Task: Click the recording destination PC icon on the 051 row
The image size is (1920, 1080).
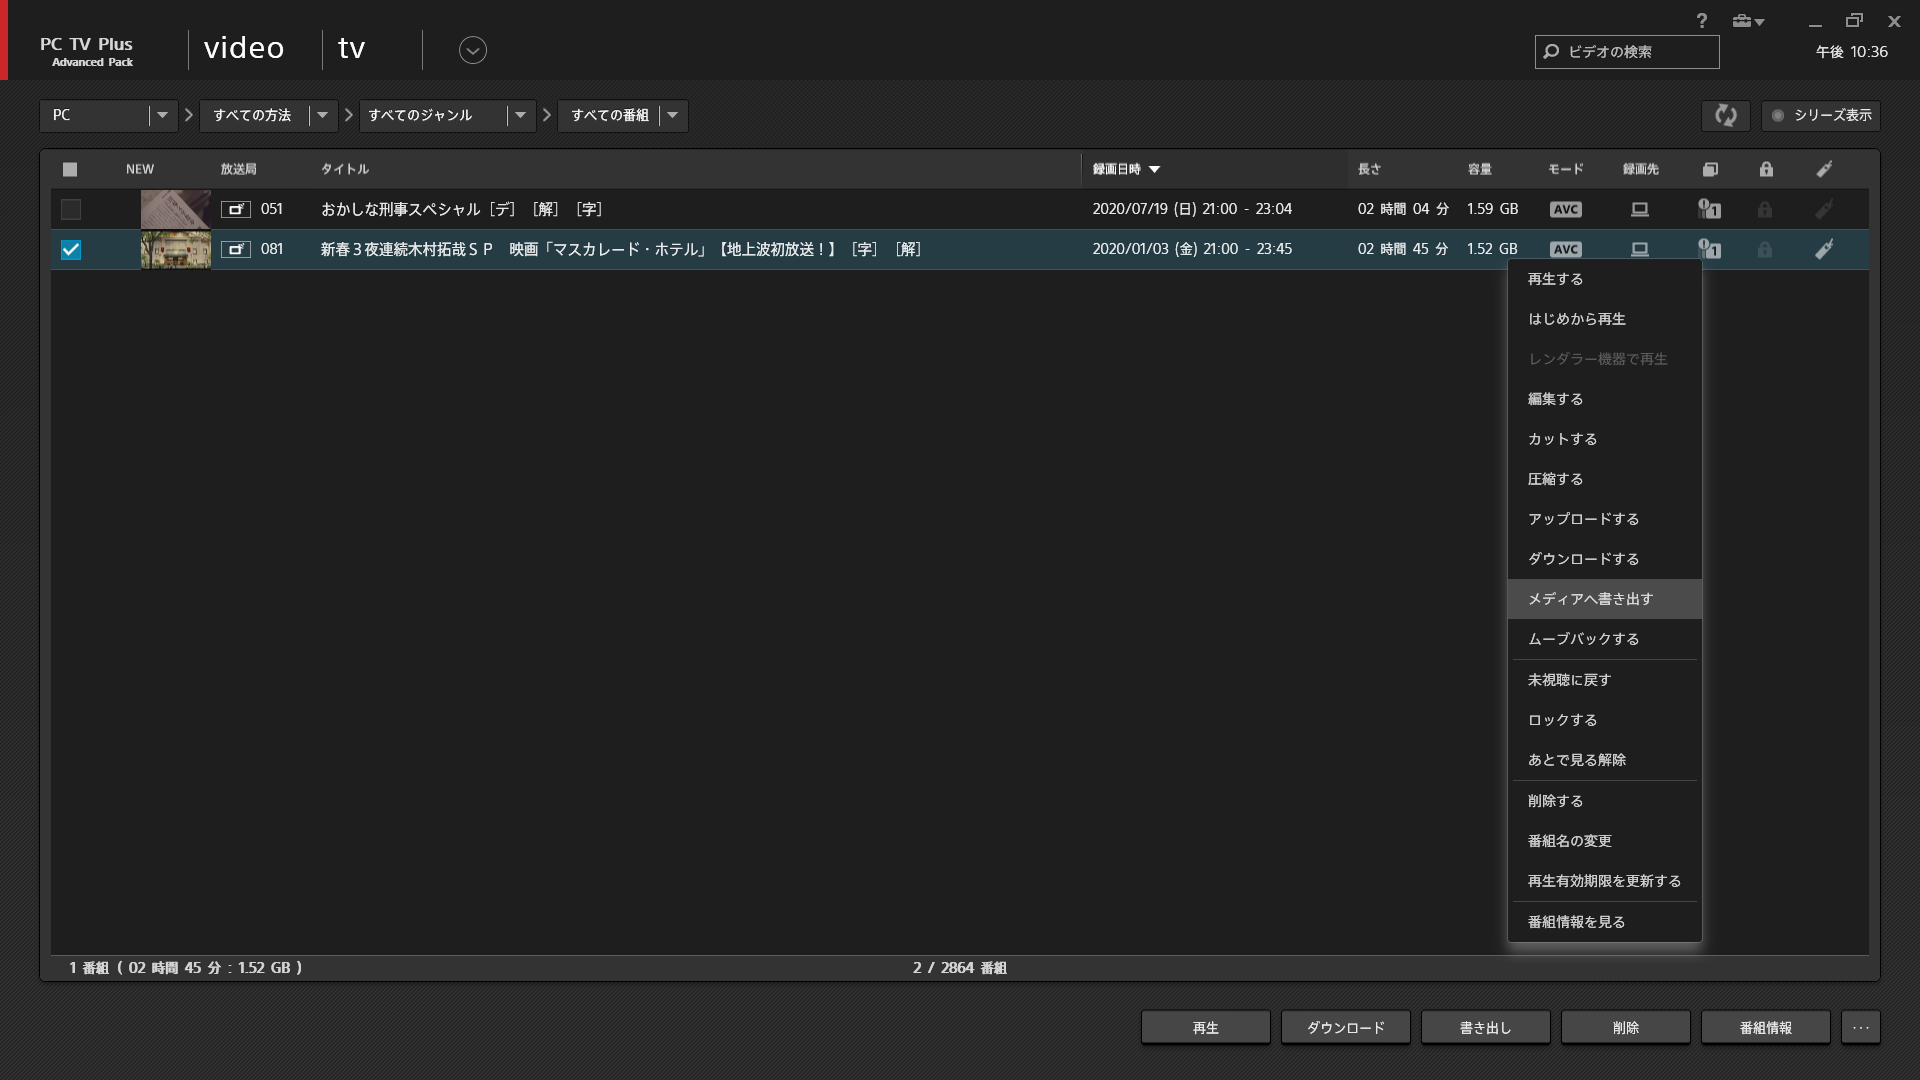Action: [x=1639, y=209]
